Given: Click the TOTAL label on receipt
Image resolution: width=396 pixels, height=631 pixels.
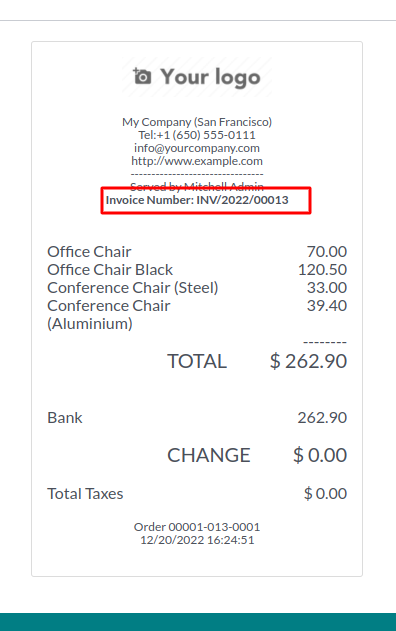Looking at the screenshot, I should 197,361.
